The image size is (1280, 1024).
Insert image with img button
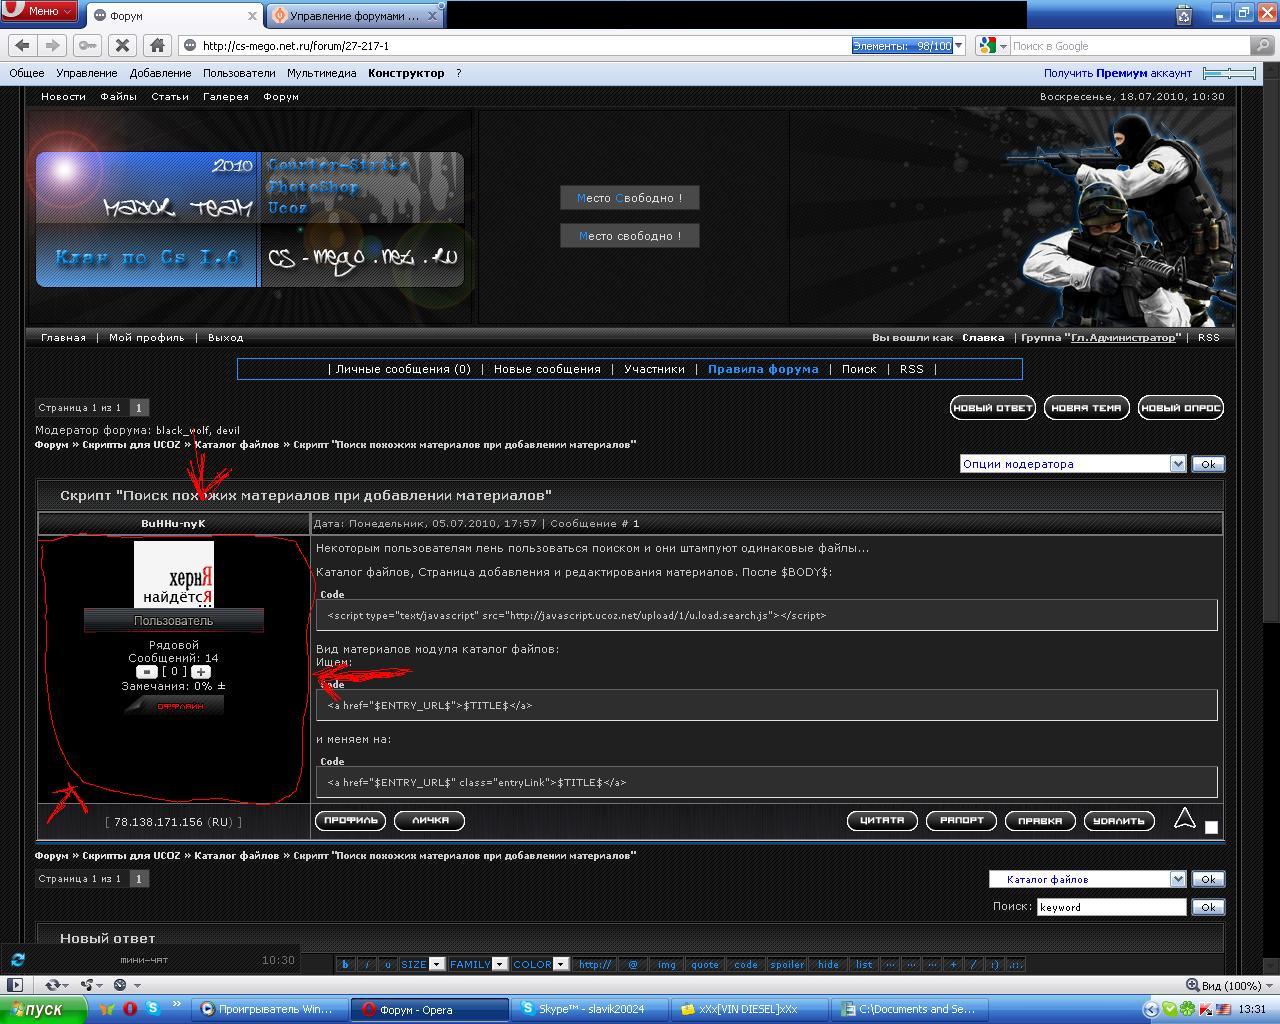667,964
